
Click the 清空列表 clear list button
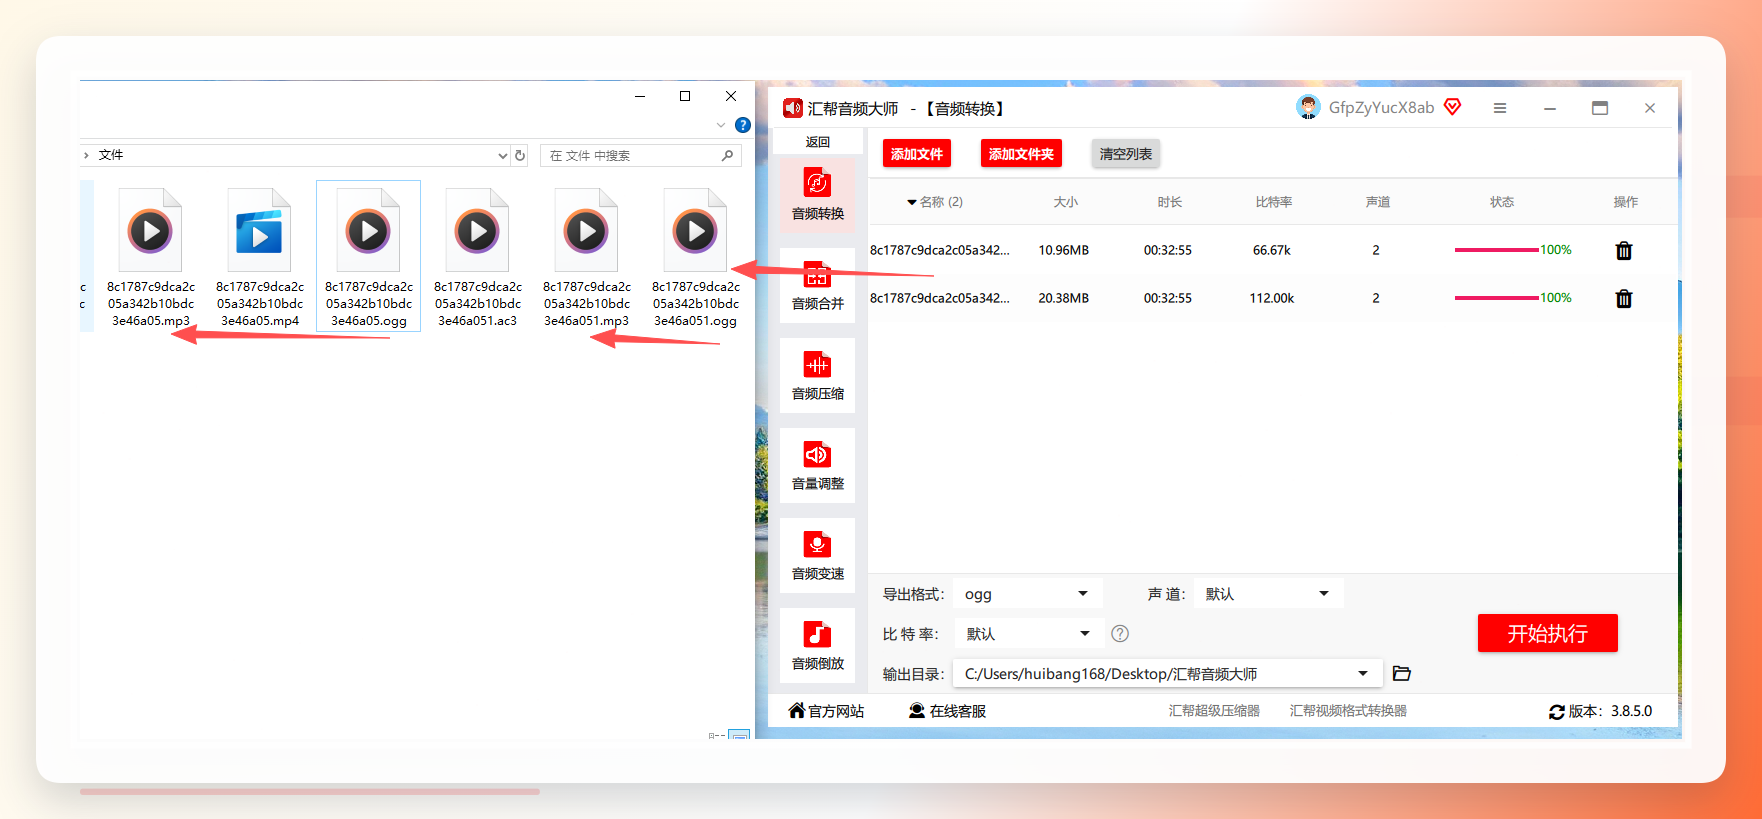(1126, 154)
